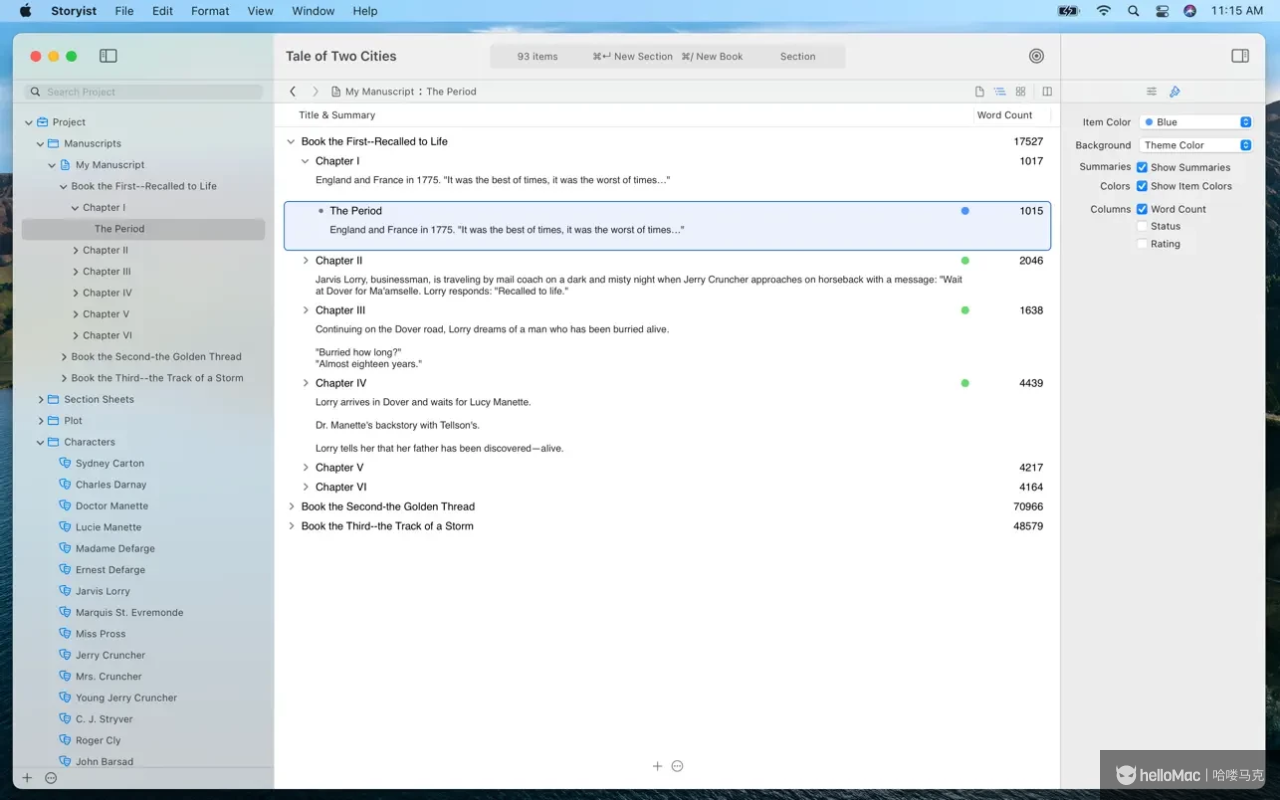Open the Siri icon in the menu bar
Viewport: 1280px width, 800px height.
coord(1190,11)
